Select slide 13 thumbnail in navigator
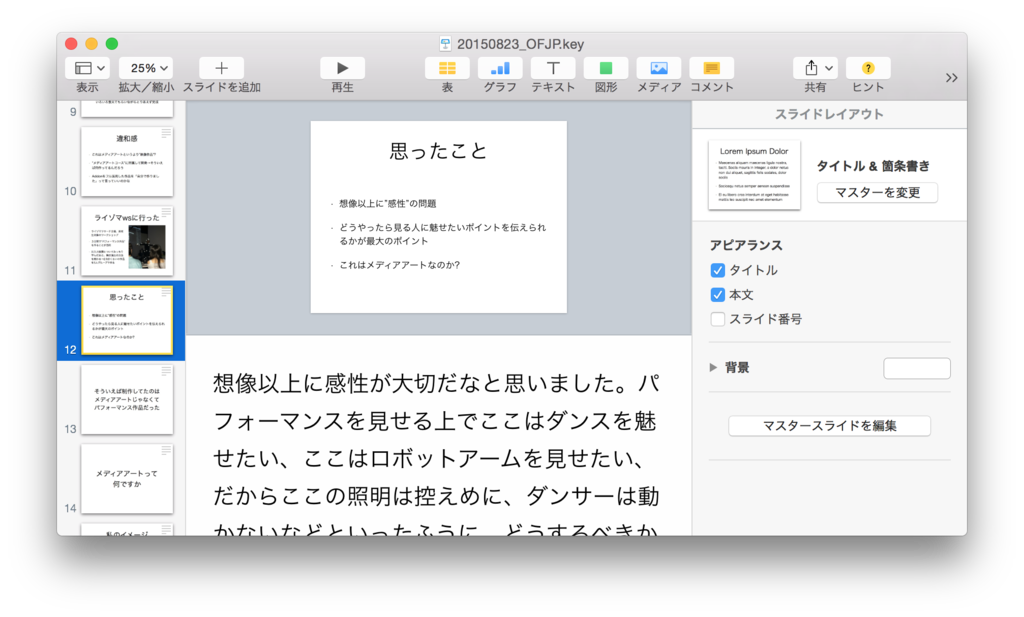Viewport: 1024px width, 617px height. 127,400
